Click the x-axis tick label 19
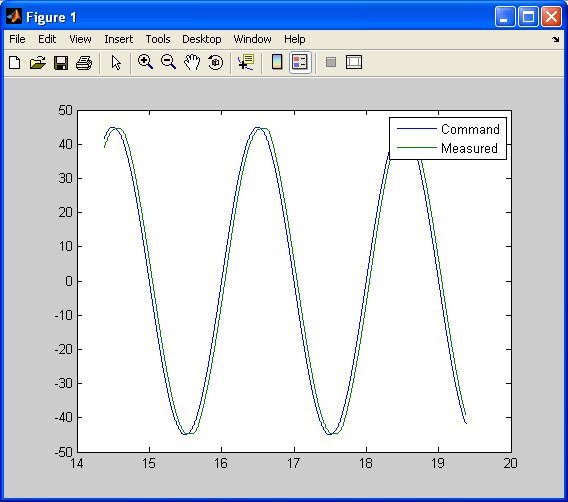Screen dimensions: 568x502 (x=438, y=463)
